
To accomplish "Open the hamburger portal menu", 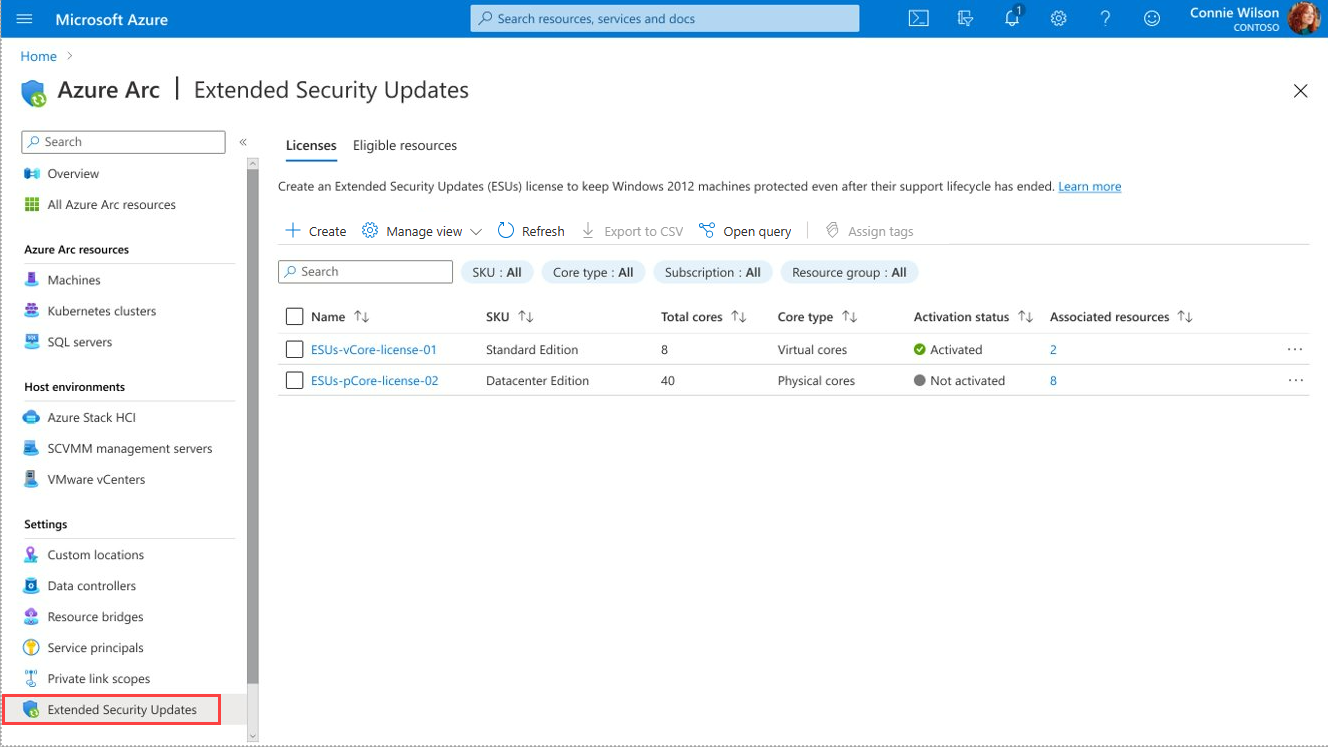I will click(x=25, y=19).
